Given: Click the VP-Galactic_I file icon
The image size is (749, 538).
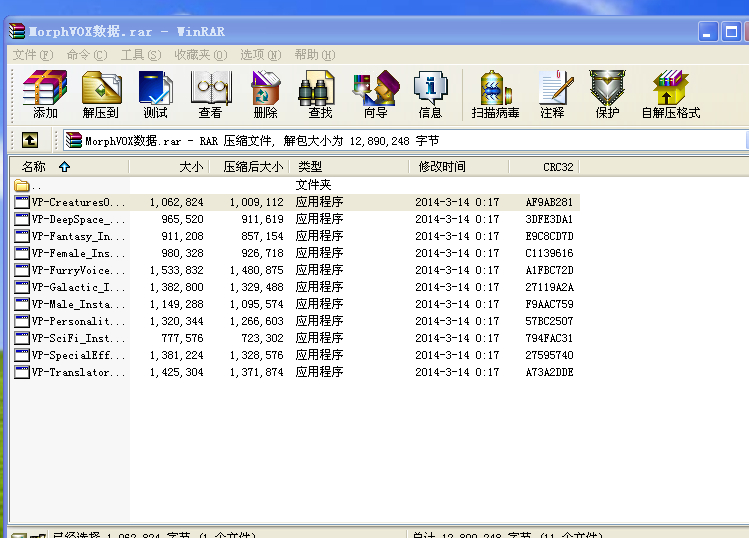Looking at the screenshot, I should (x=21, y=287).
